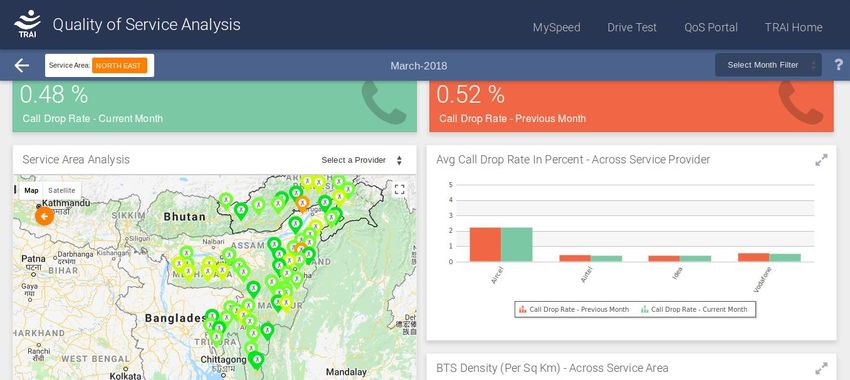
Task: Visit the TRAI Home link
Action: click(x=794, y=27)
